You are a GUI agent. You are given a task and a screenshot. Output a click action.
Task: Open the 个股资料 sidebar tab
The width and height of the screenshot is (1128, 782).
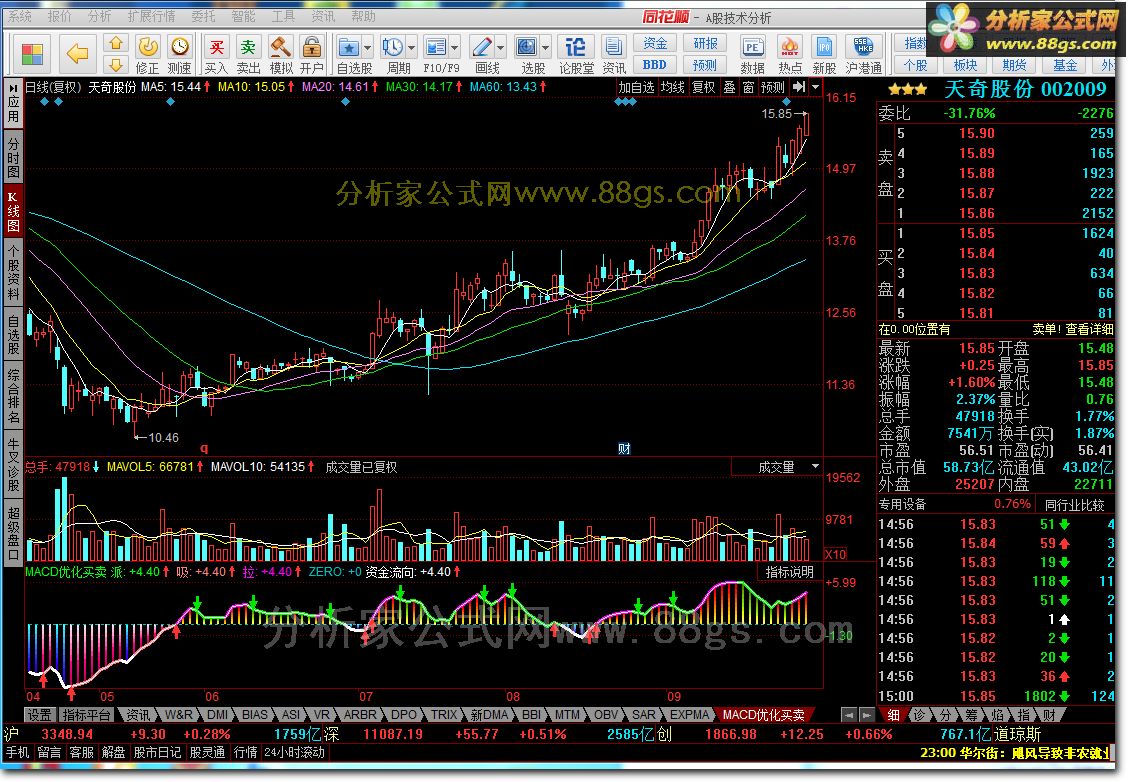(13, 273)
